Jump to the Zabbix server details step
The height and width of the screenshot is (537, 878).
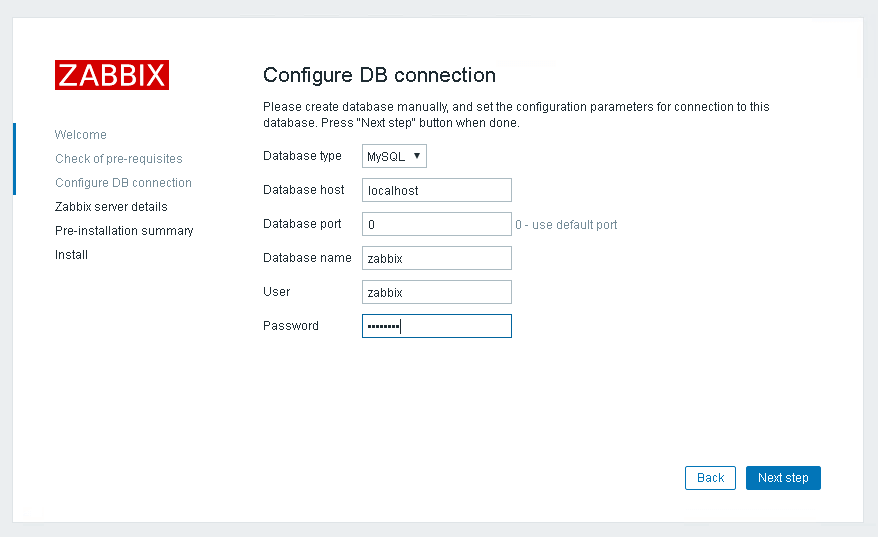click(111, 207)
